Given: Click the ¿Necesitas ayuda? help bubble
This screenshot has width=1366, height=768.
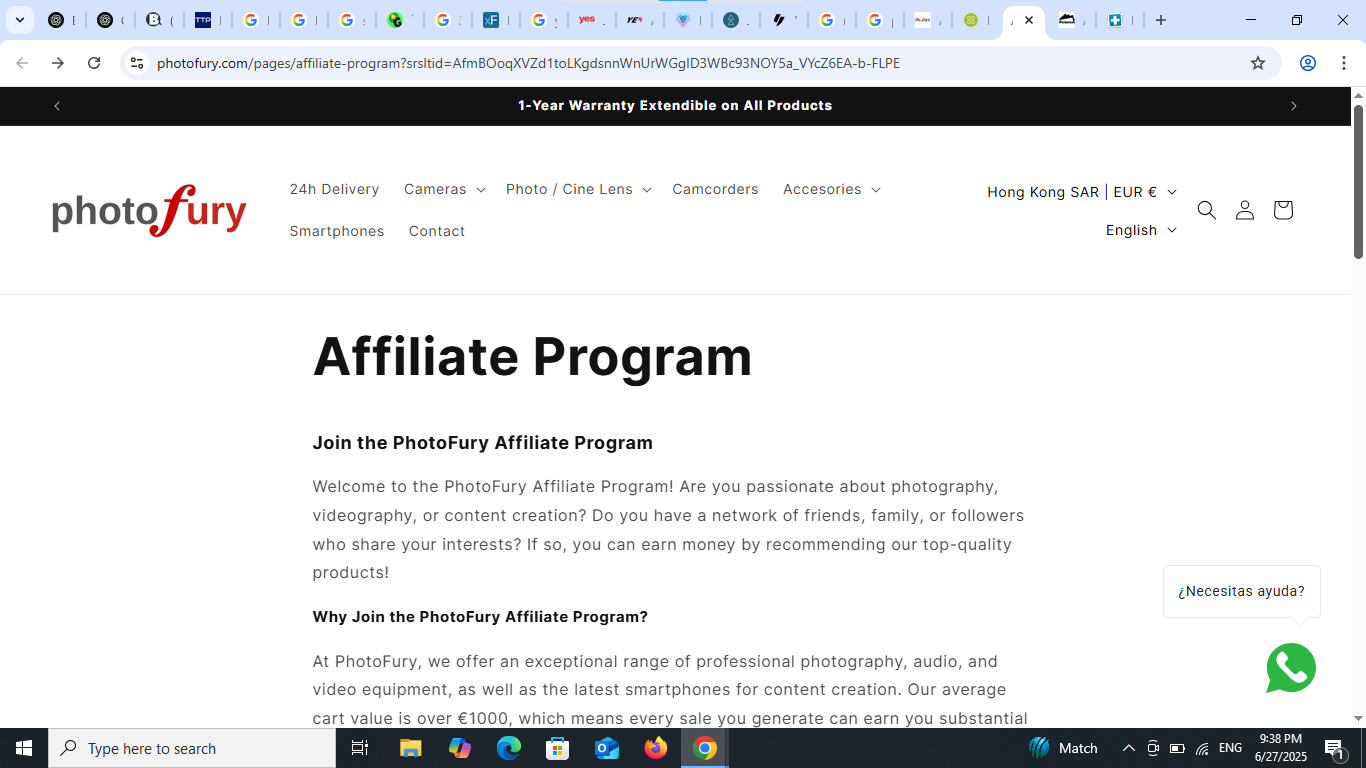Looking at the screenshot, I should [1241, 591].
